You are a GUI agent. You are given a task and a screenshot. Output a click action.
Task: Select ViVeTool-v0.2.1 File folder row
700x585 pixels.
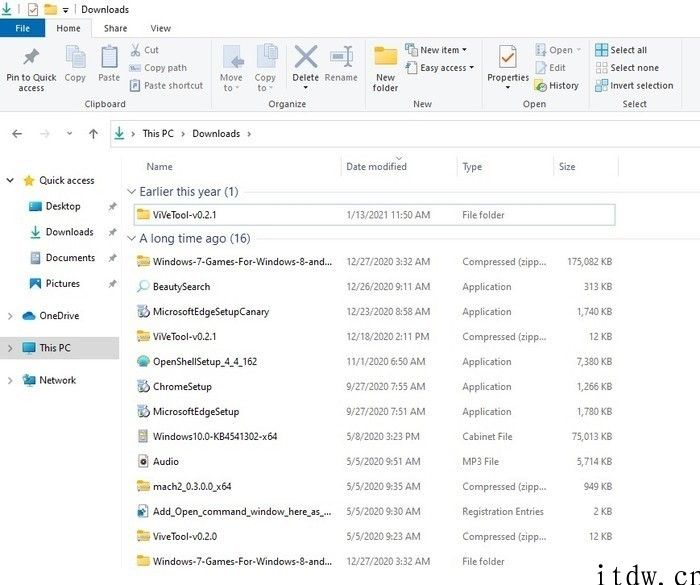[375, 215]
